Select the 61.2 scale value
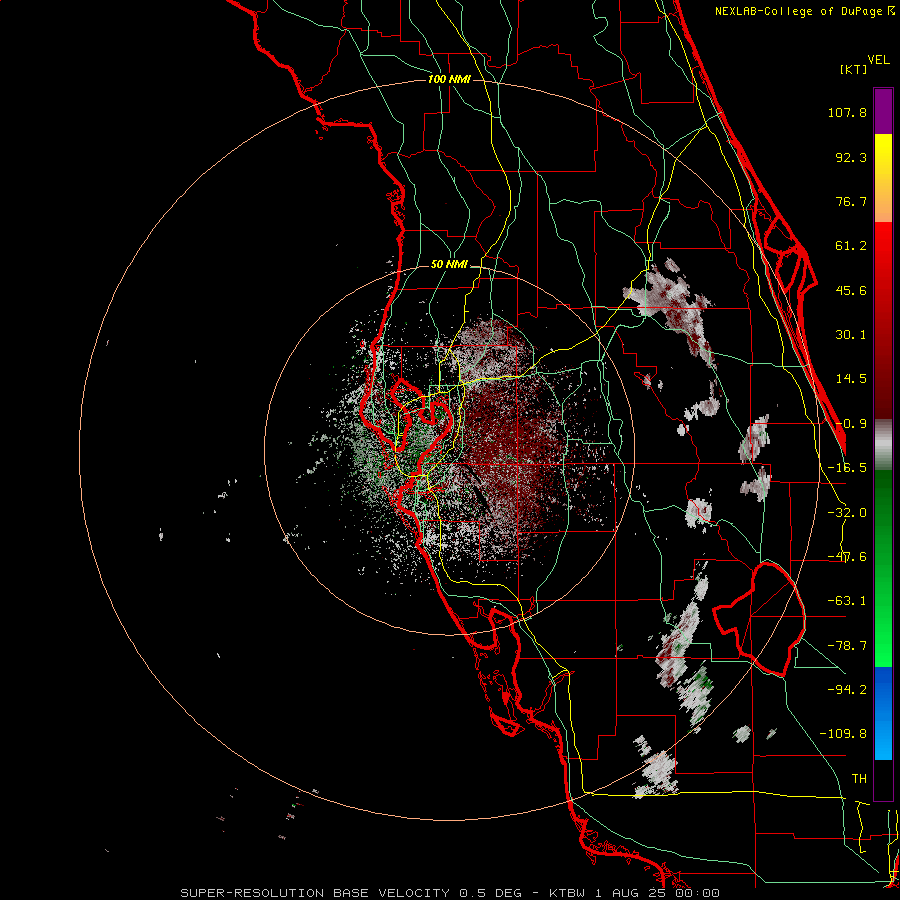 pos(851,246)
